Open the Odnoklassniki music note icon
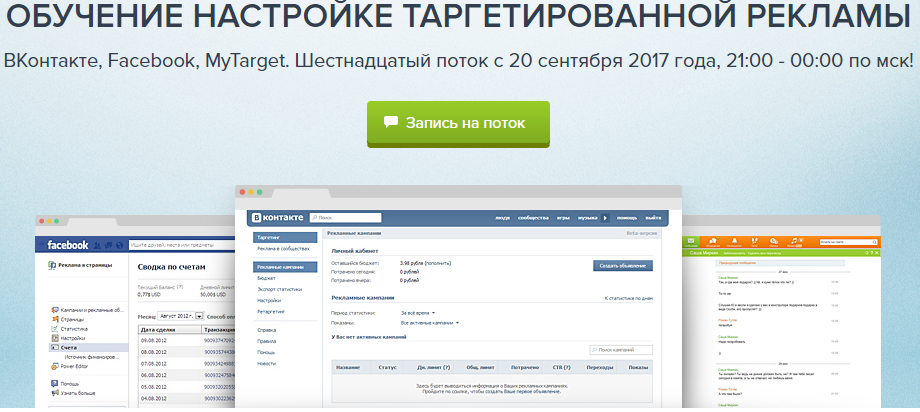 pos(795,242)
